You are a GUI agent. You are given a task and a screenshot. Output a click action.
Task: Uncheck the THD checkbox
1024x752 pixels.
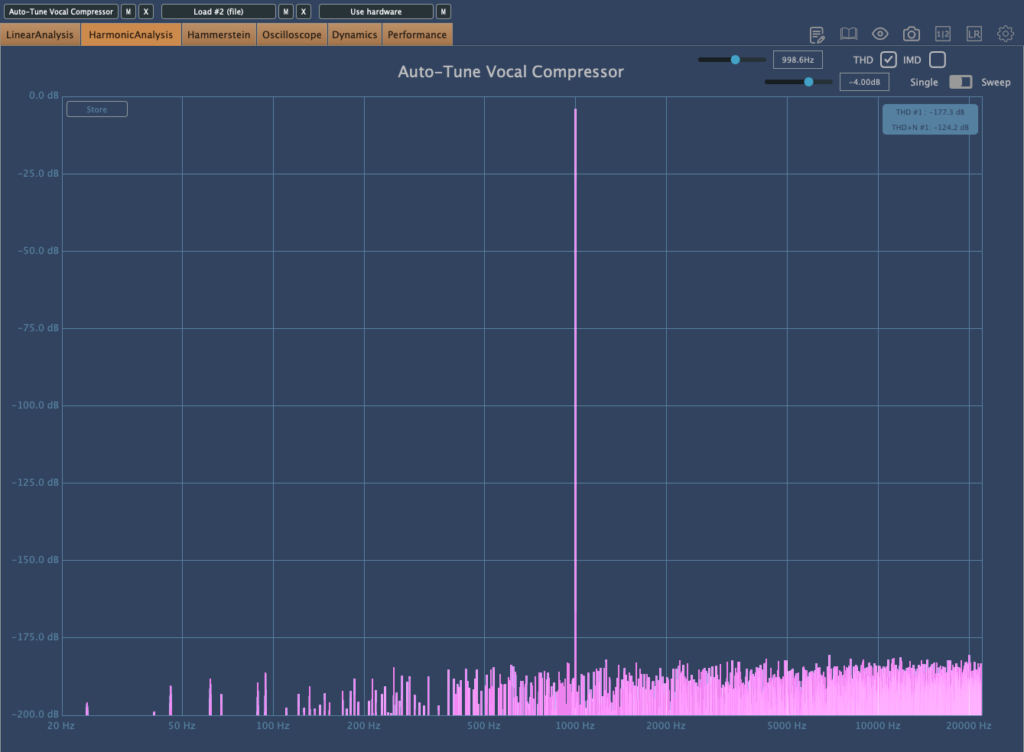coord(888,60)
